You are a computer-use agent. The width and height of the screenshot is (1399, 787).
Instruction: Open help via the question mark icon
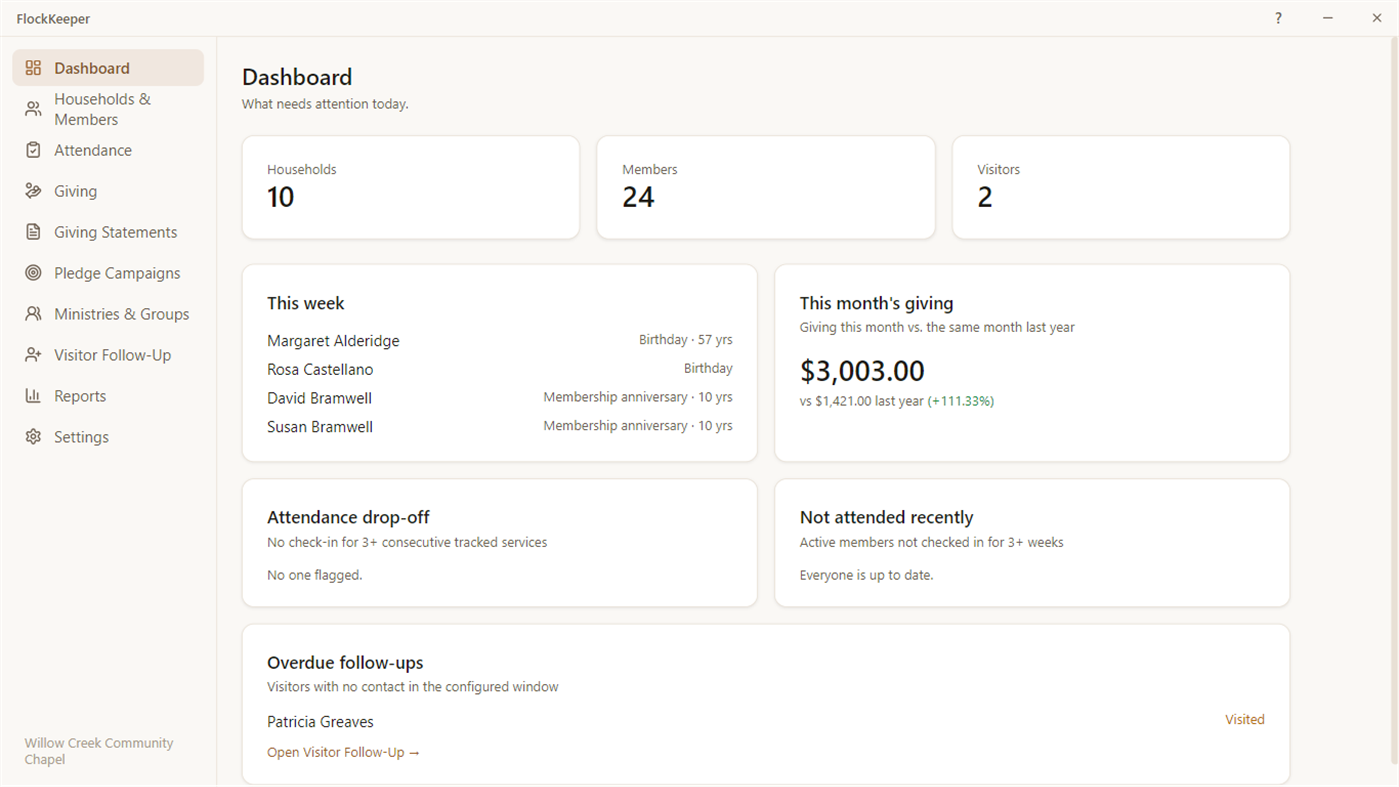tap(1278, 18)
